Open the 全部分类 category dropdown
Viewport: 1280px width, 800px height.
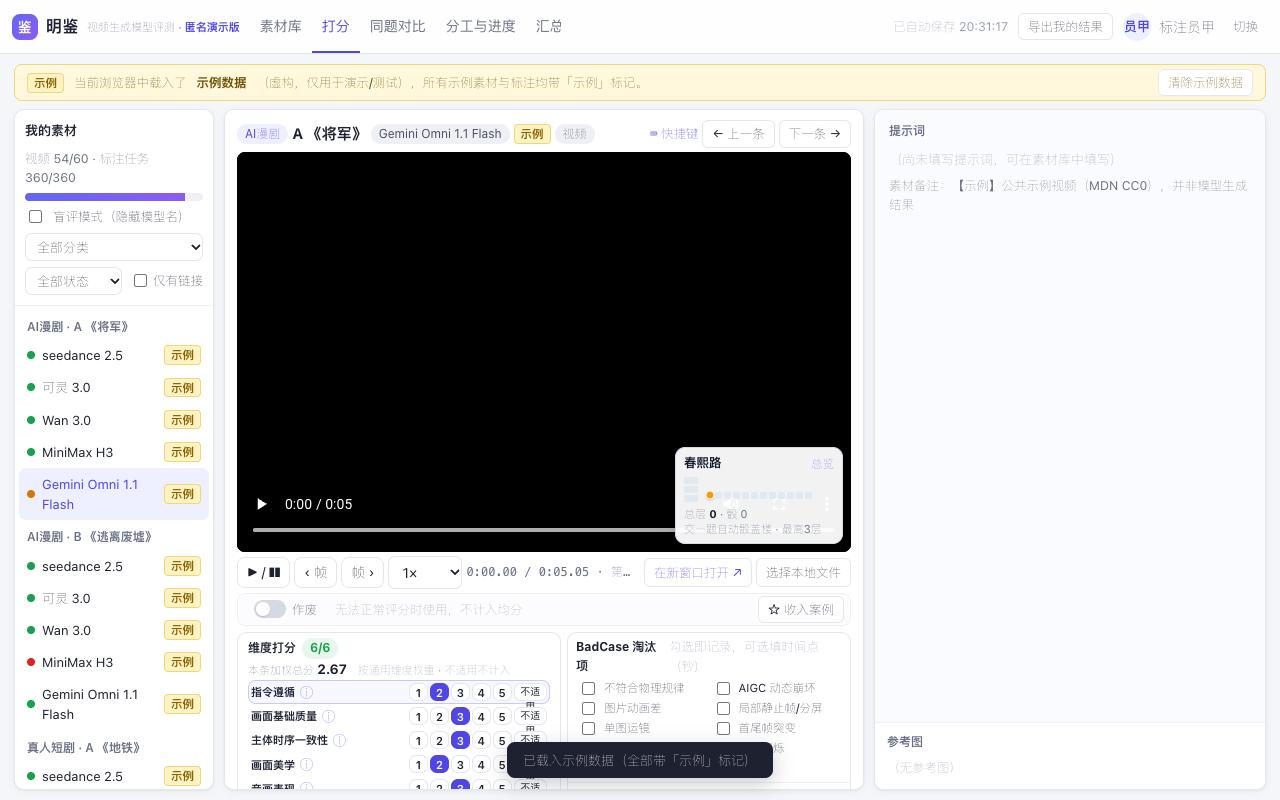pos(114,247)
